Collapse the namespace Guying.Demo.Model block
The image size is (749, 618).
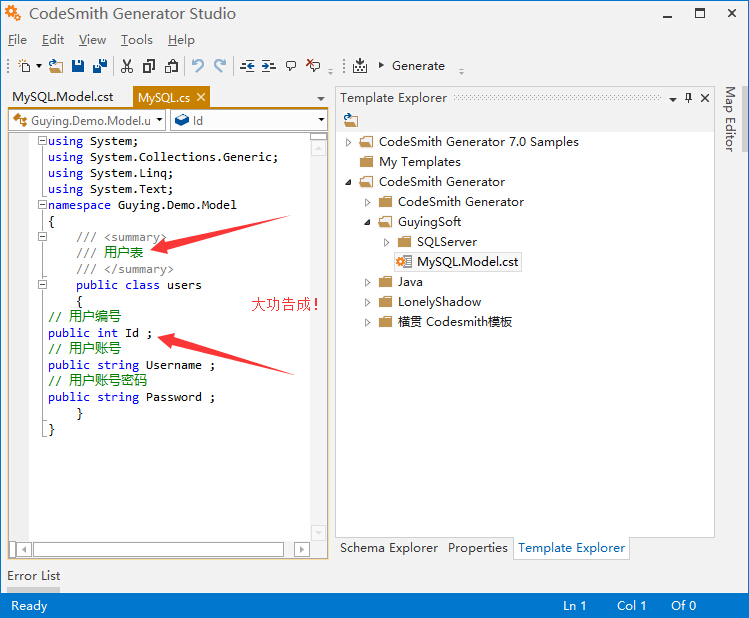pyautogui.click(x=42, y=205)
